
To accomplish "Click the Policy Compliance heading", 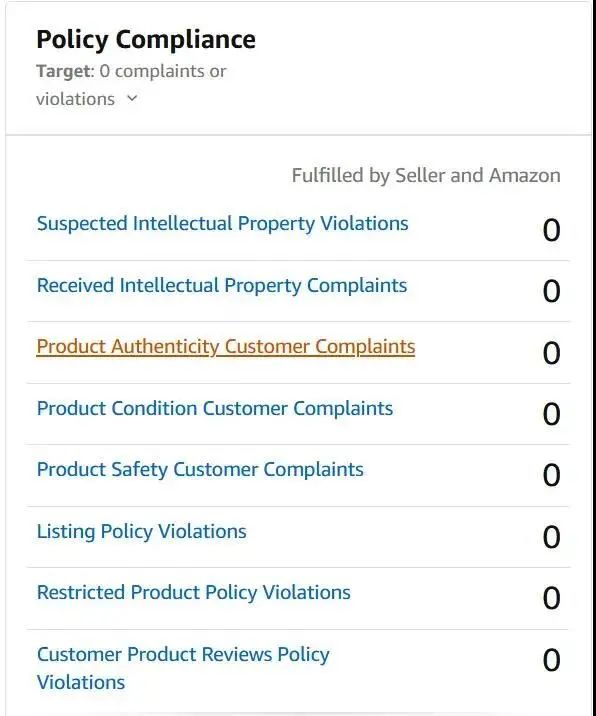I will (x=146, y=39).
